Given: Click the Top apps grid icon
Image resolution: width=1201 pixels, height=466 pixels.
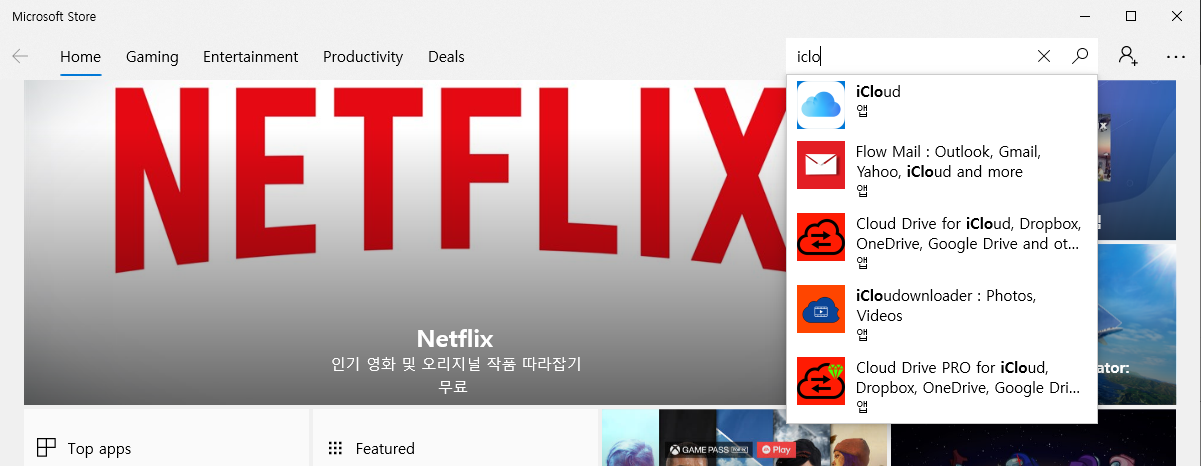Looking at the screenshot, I should tap(46, 448).
